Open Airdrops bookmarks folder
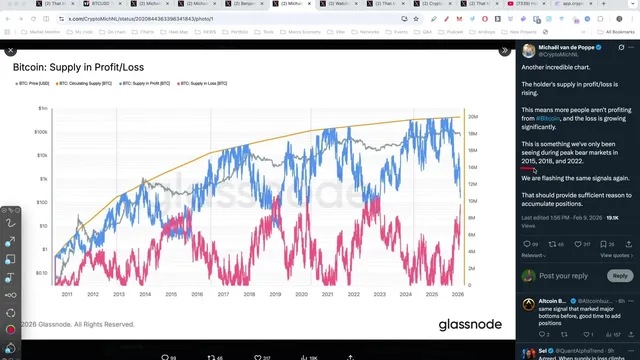 pyautogui.click(x=482, y=32)
